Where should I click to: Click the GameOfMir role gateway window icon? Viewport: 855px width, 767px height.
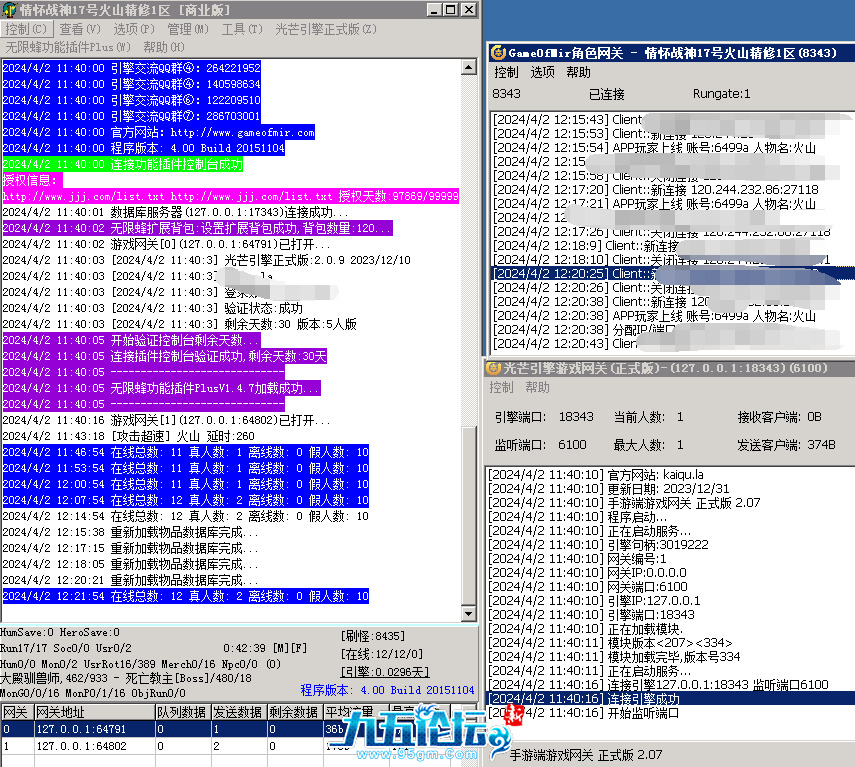(x=498, y=52)
